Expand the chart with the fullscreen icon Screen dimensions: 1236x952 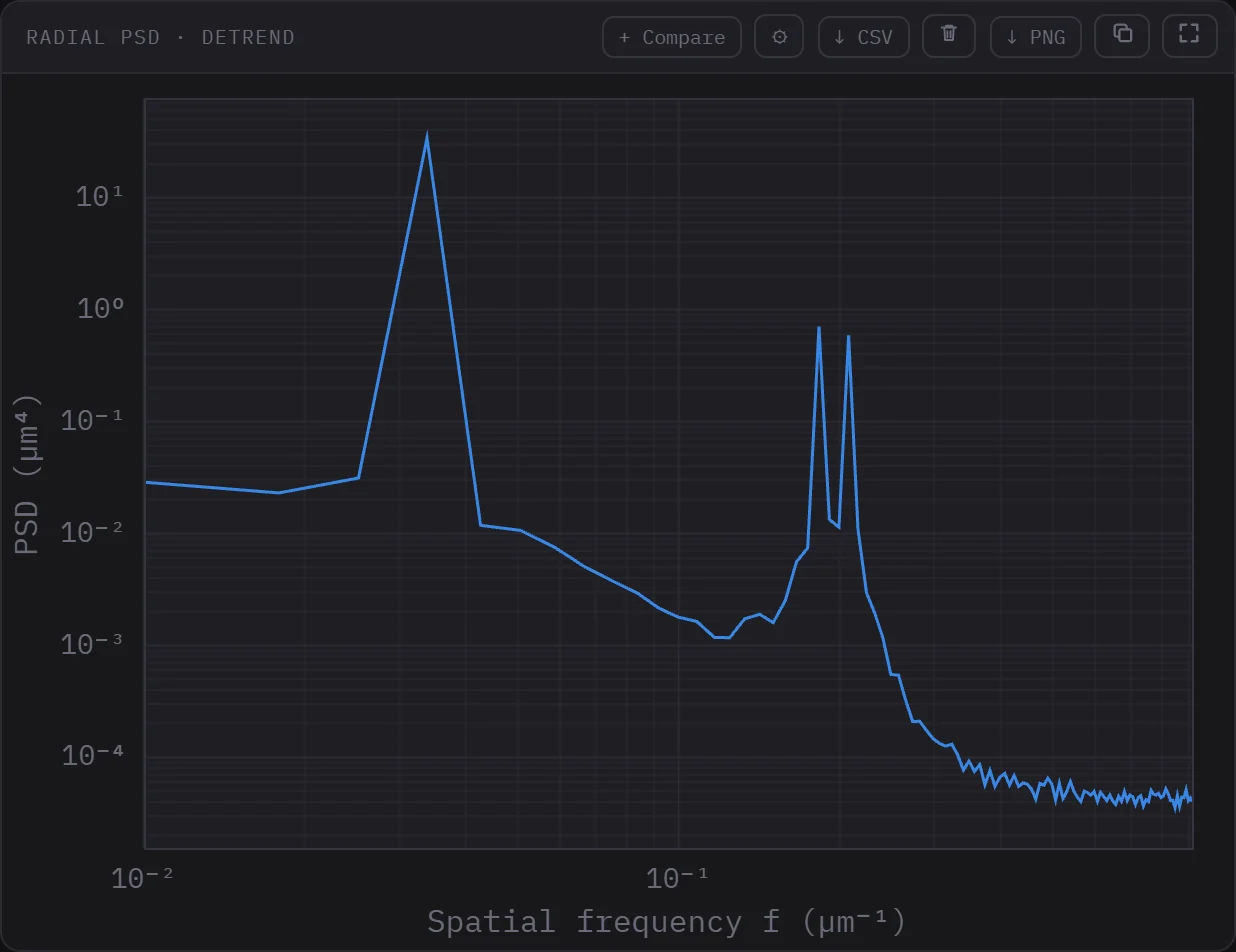tap(1189, 37)
